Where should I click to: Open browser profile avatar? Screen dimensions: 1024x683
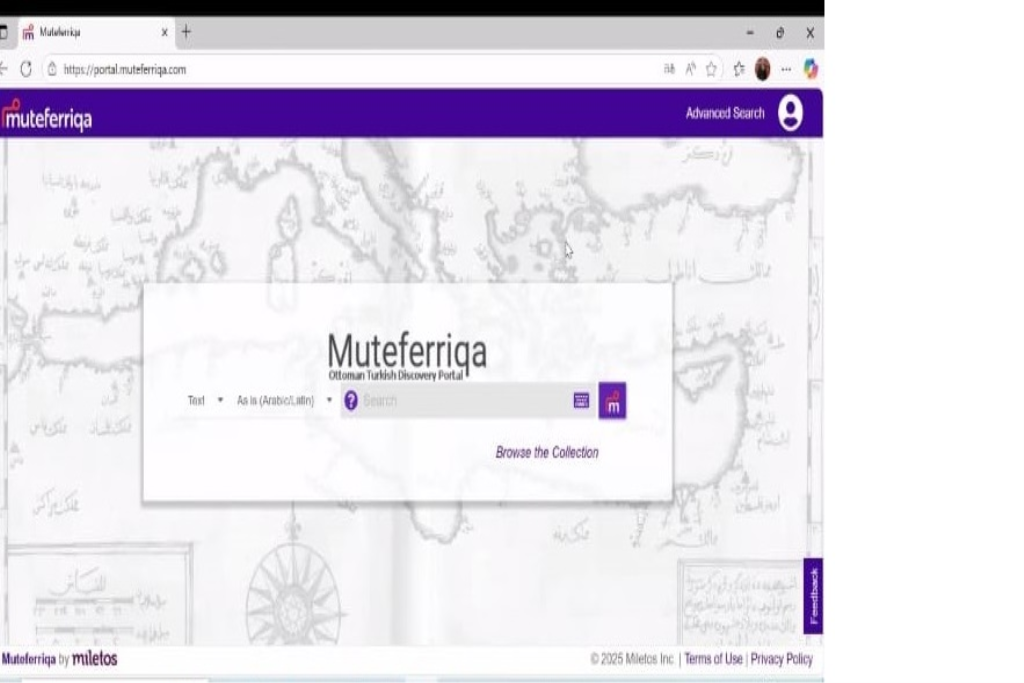(x=762, y=69)
